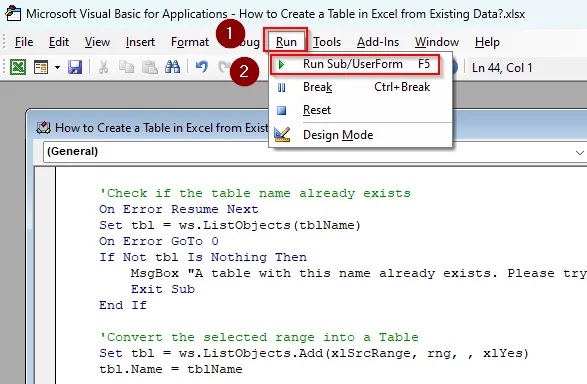Click the Cut scissors icon

pyautogui.click(x=103, y=67)
